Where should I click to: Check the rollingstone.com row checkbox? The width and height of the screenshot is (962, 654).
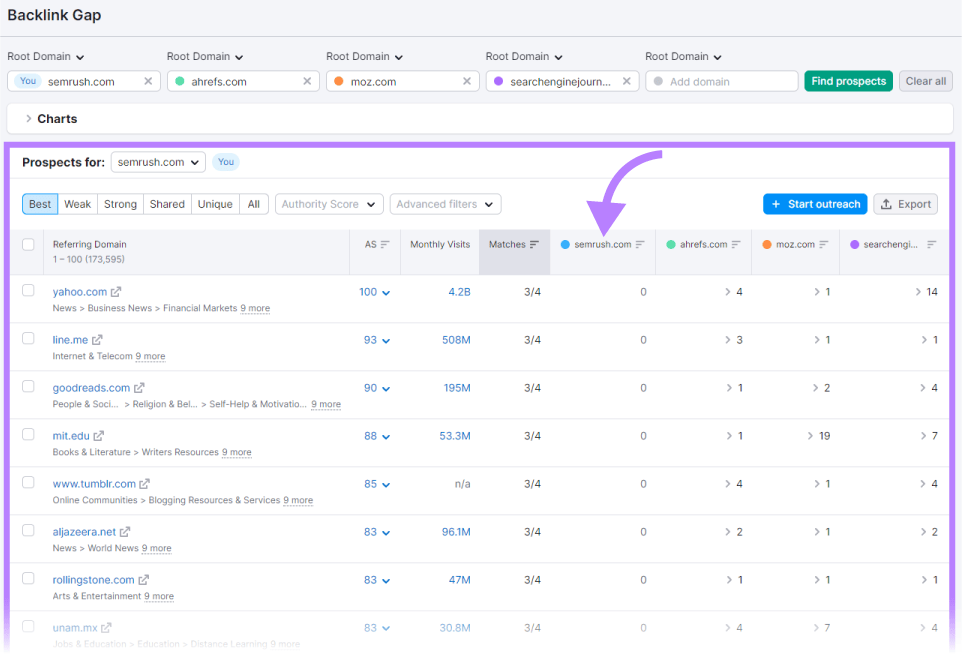[x=28, y=580]
